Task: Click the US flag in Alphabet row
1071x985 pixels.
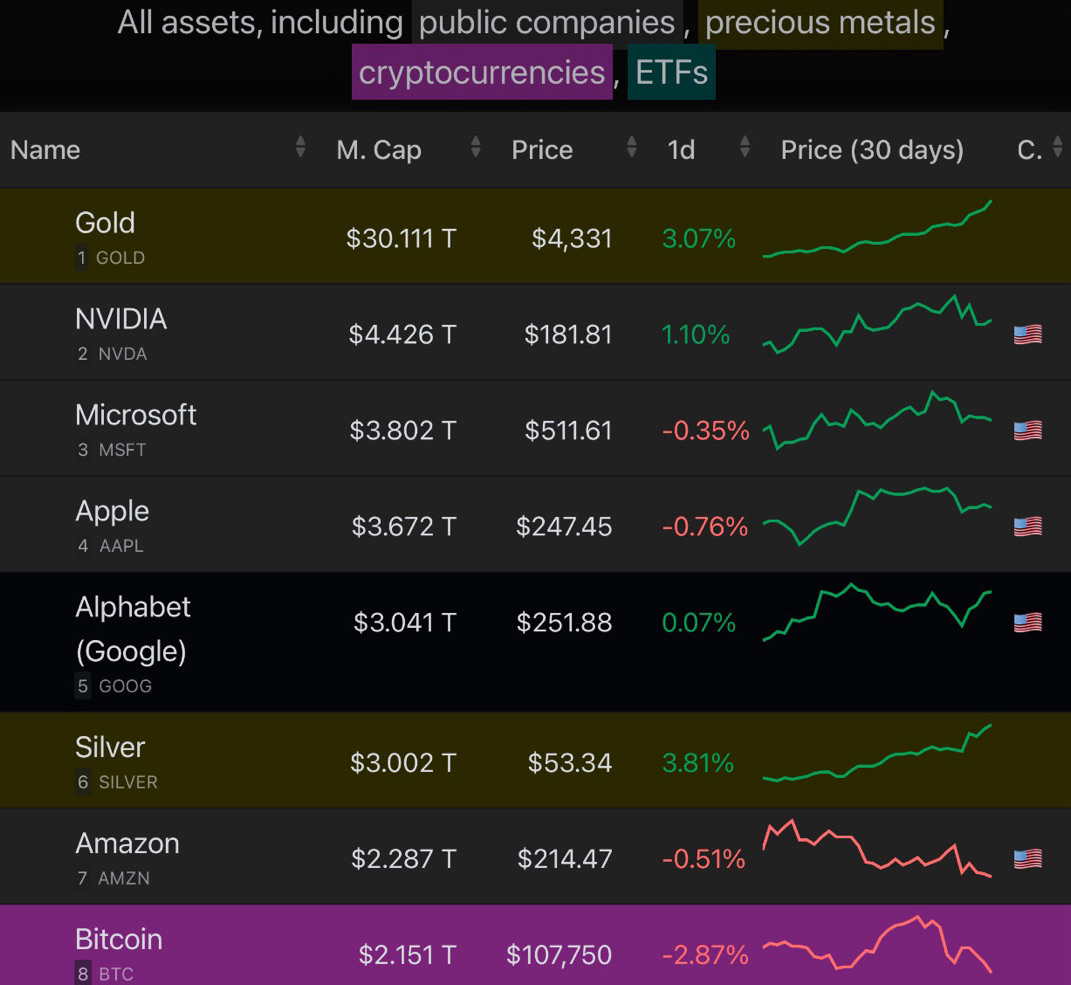Action: pyautogui.click(x=1027, y=622)
